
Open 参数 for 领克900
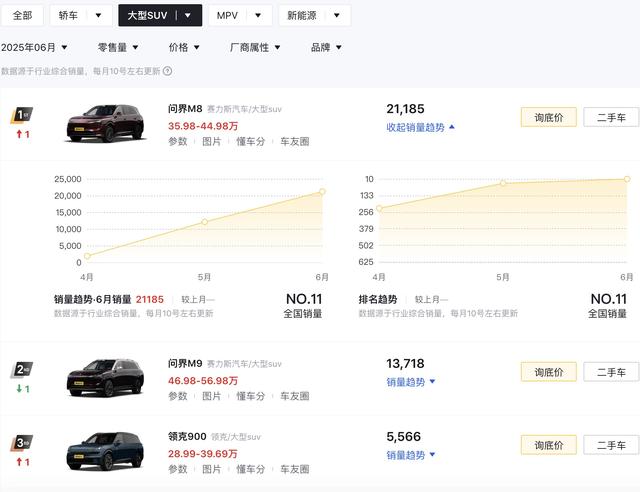tap(178, 469)
